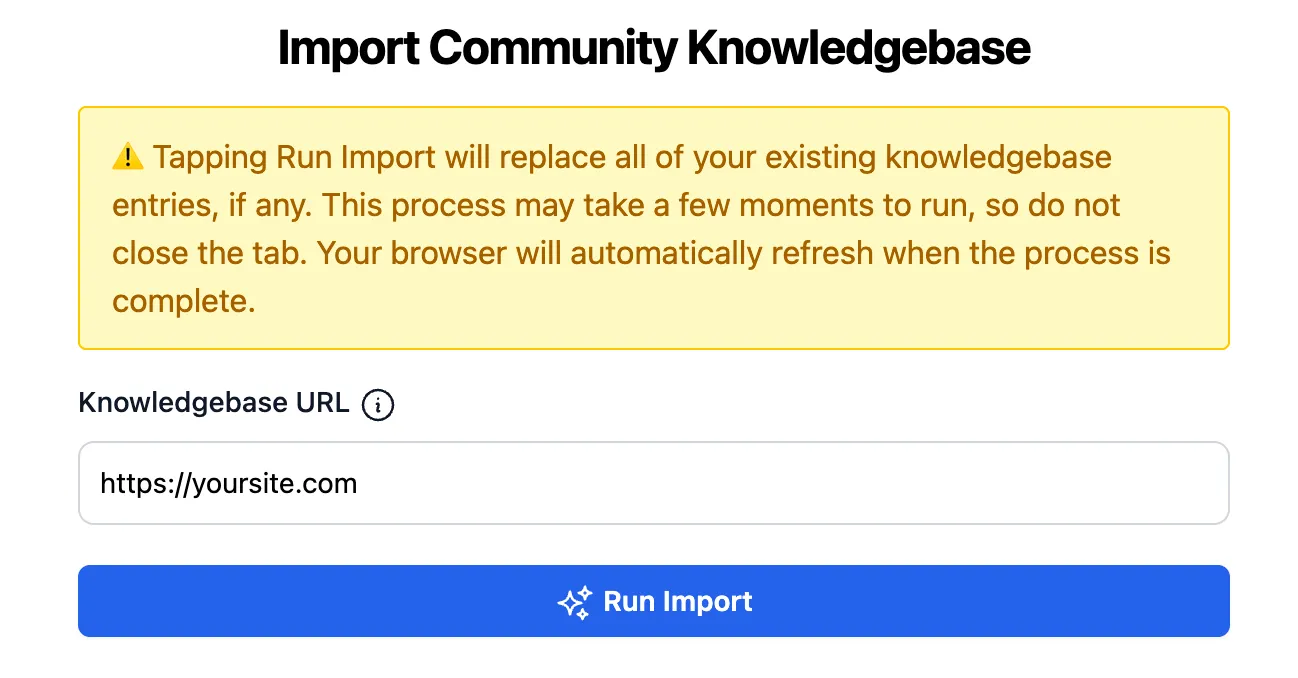The image size is (1298, 678).
Task: Activate the knowledgebase import submission control
Action: [x=653, y=601]
